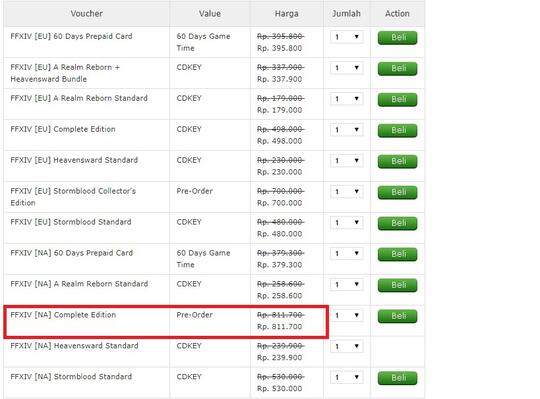The height and width of the screenshot is (399, 540).
Task: Select 'FFXIV [NA] 60 Days Prepaid Card' name
Action: 72,253
